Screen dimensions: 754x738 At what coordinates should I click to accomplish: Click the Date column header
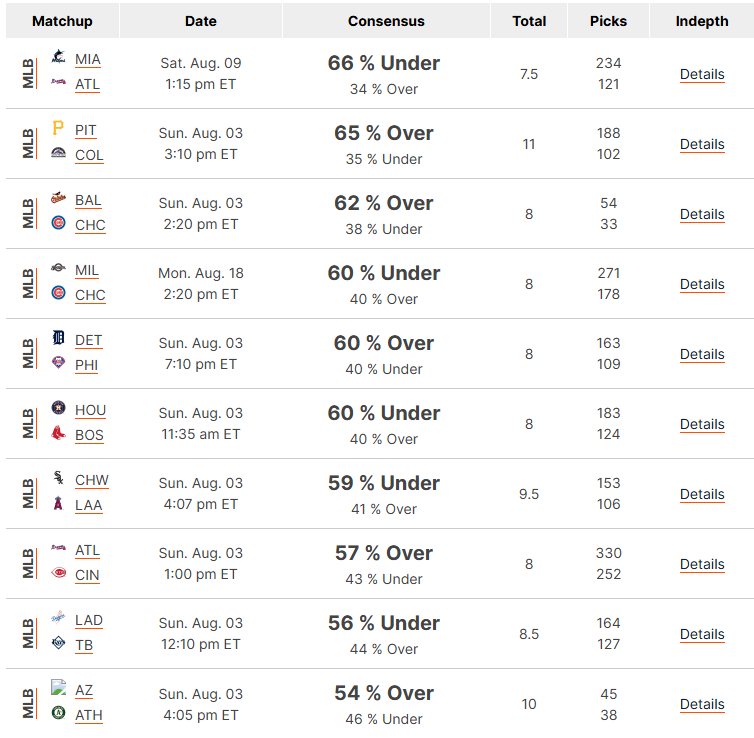coord(201,21)
